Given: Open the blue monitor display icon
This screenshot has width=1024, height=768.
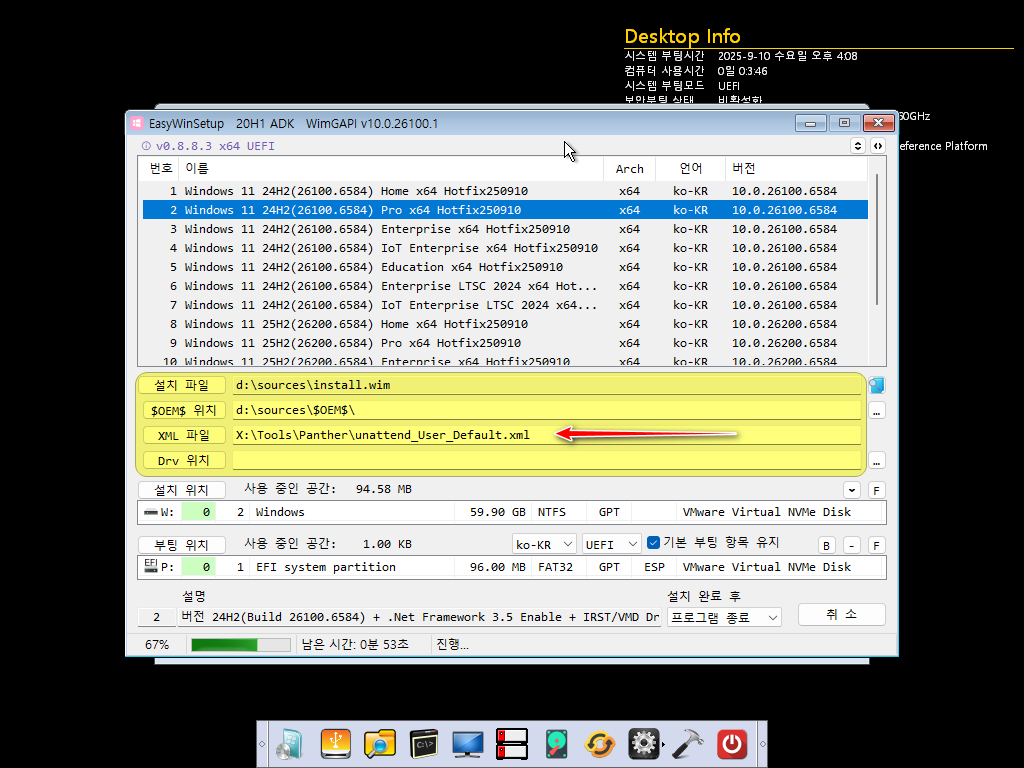Looking at the screenshot, I should 468,744.
